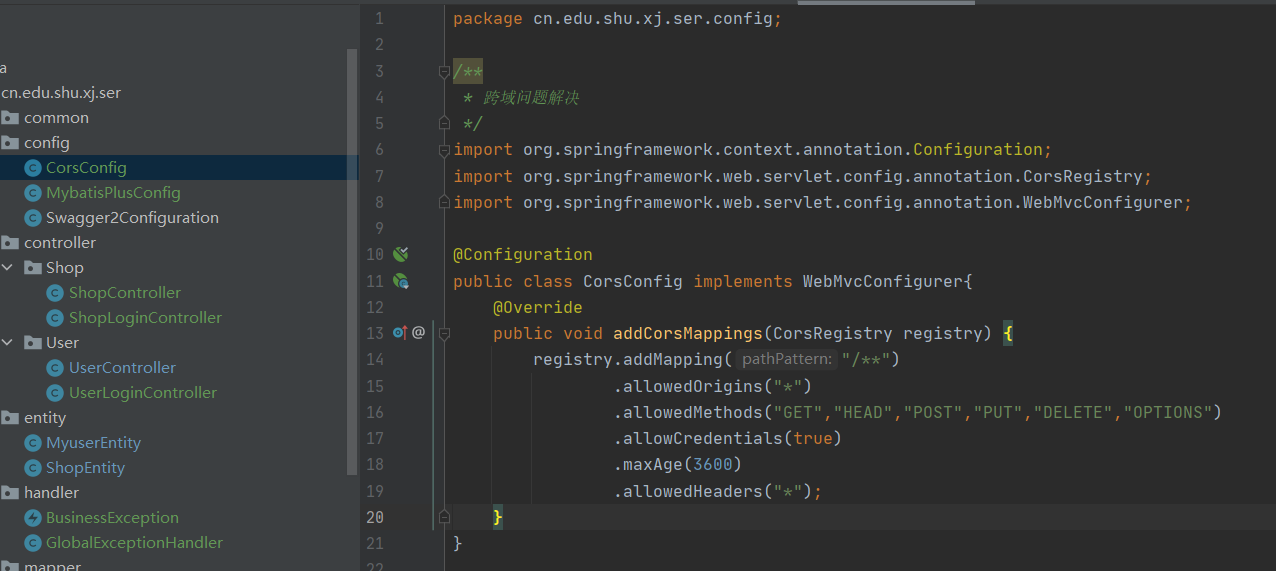Image resolution: width=1276 pixels, height=571 pixels.
Task: Click line number 14 in the gutter
Action: [x=375, y=359]
